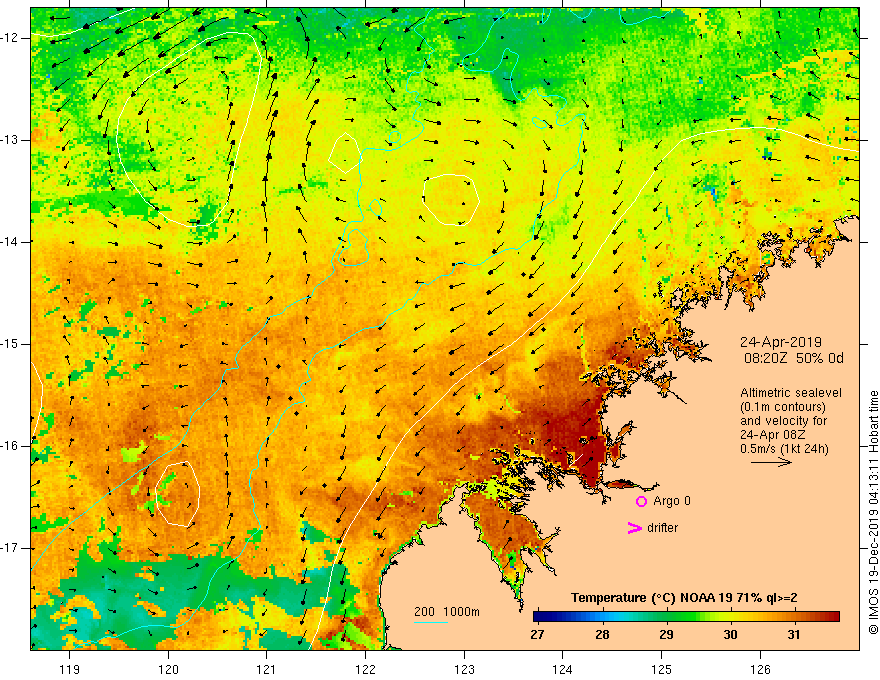
Task: Click the dark blue end of the color bar
Action: (x=542, y=617)
